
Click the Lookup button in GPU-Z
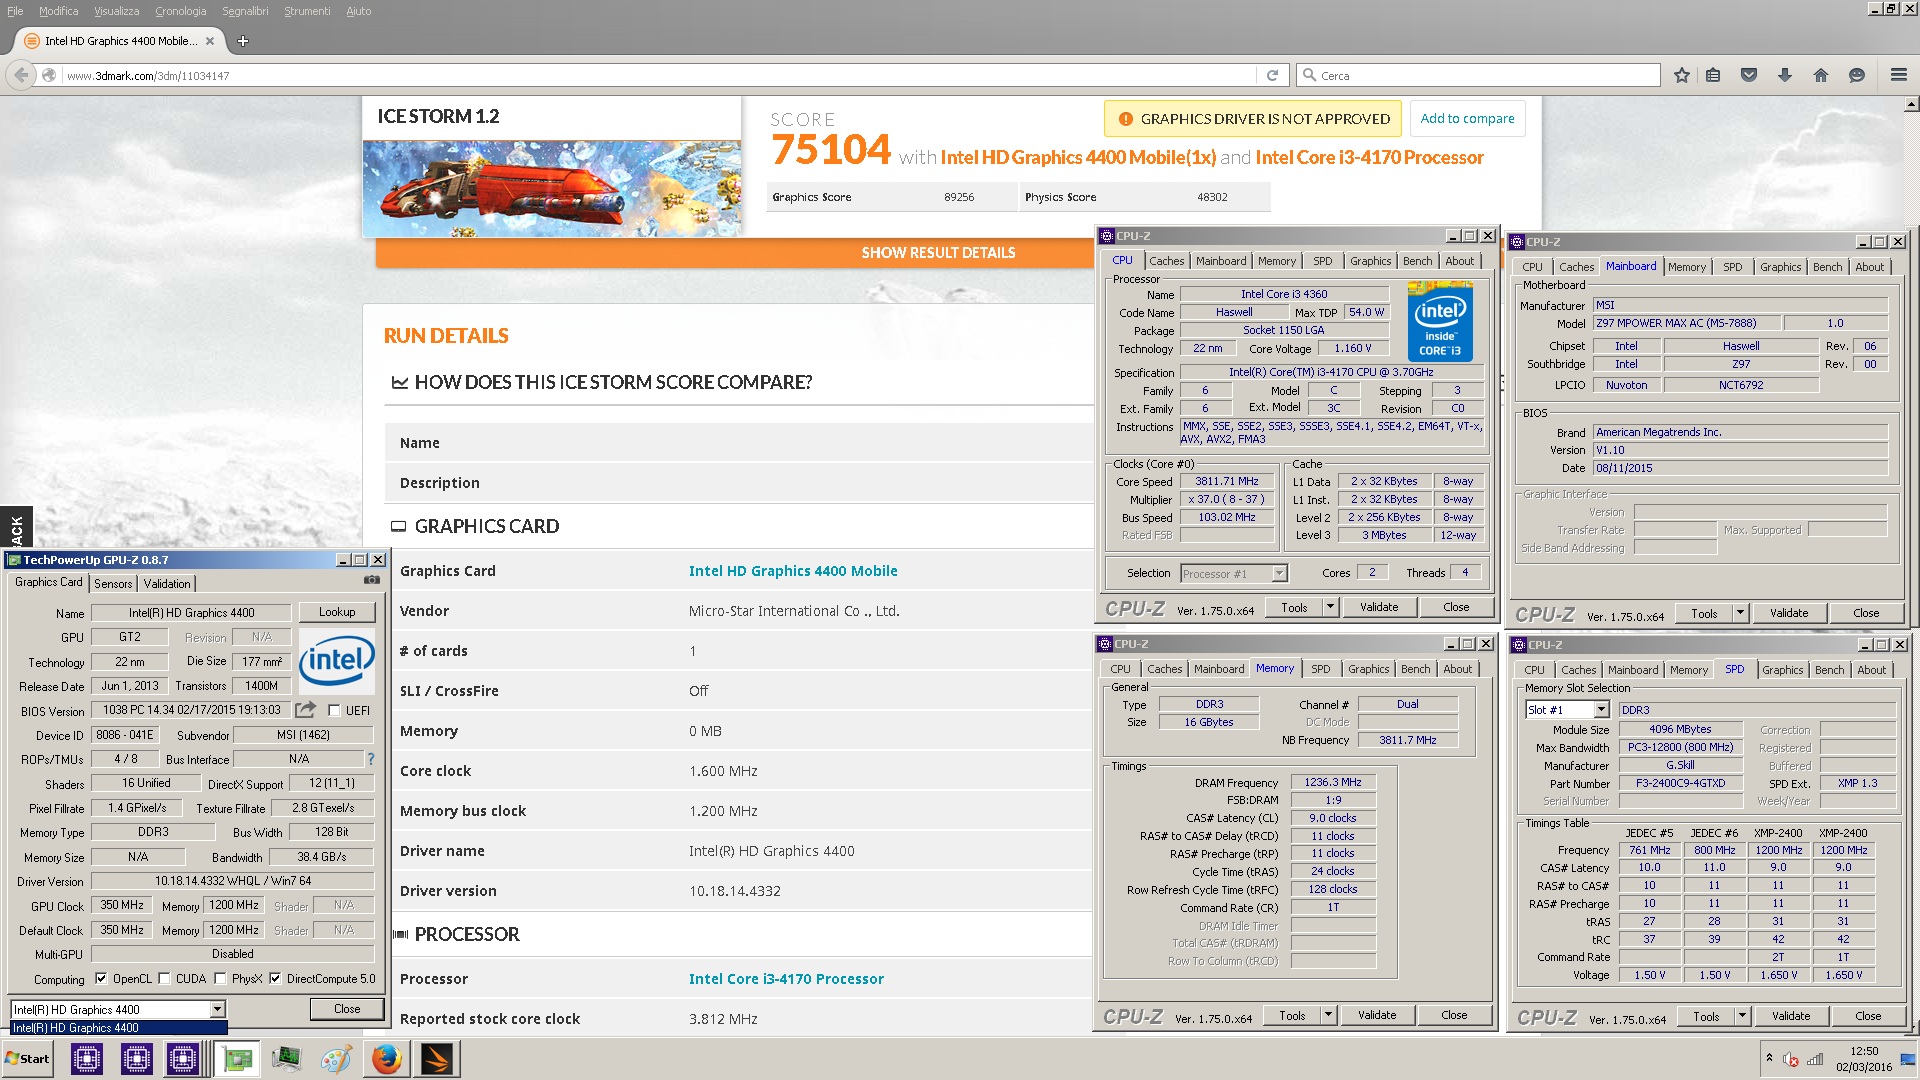(x=337, y=612)
